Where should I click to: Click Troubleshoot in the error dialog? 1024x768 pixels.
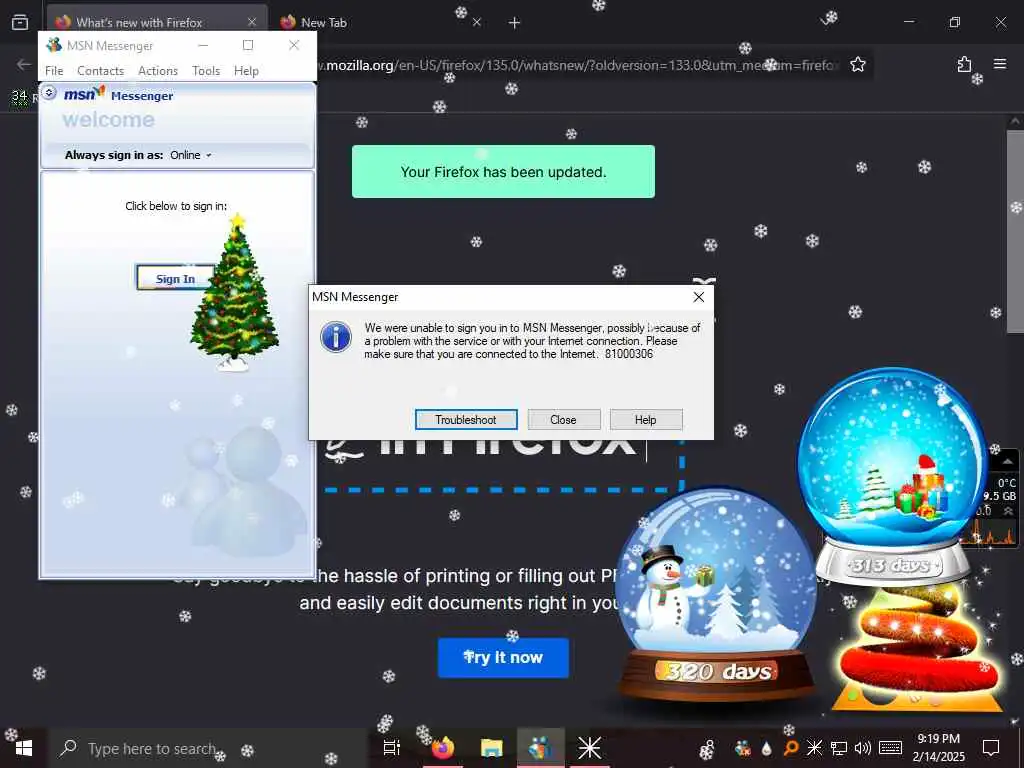[x=466, y=420]
